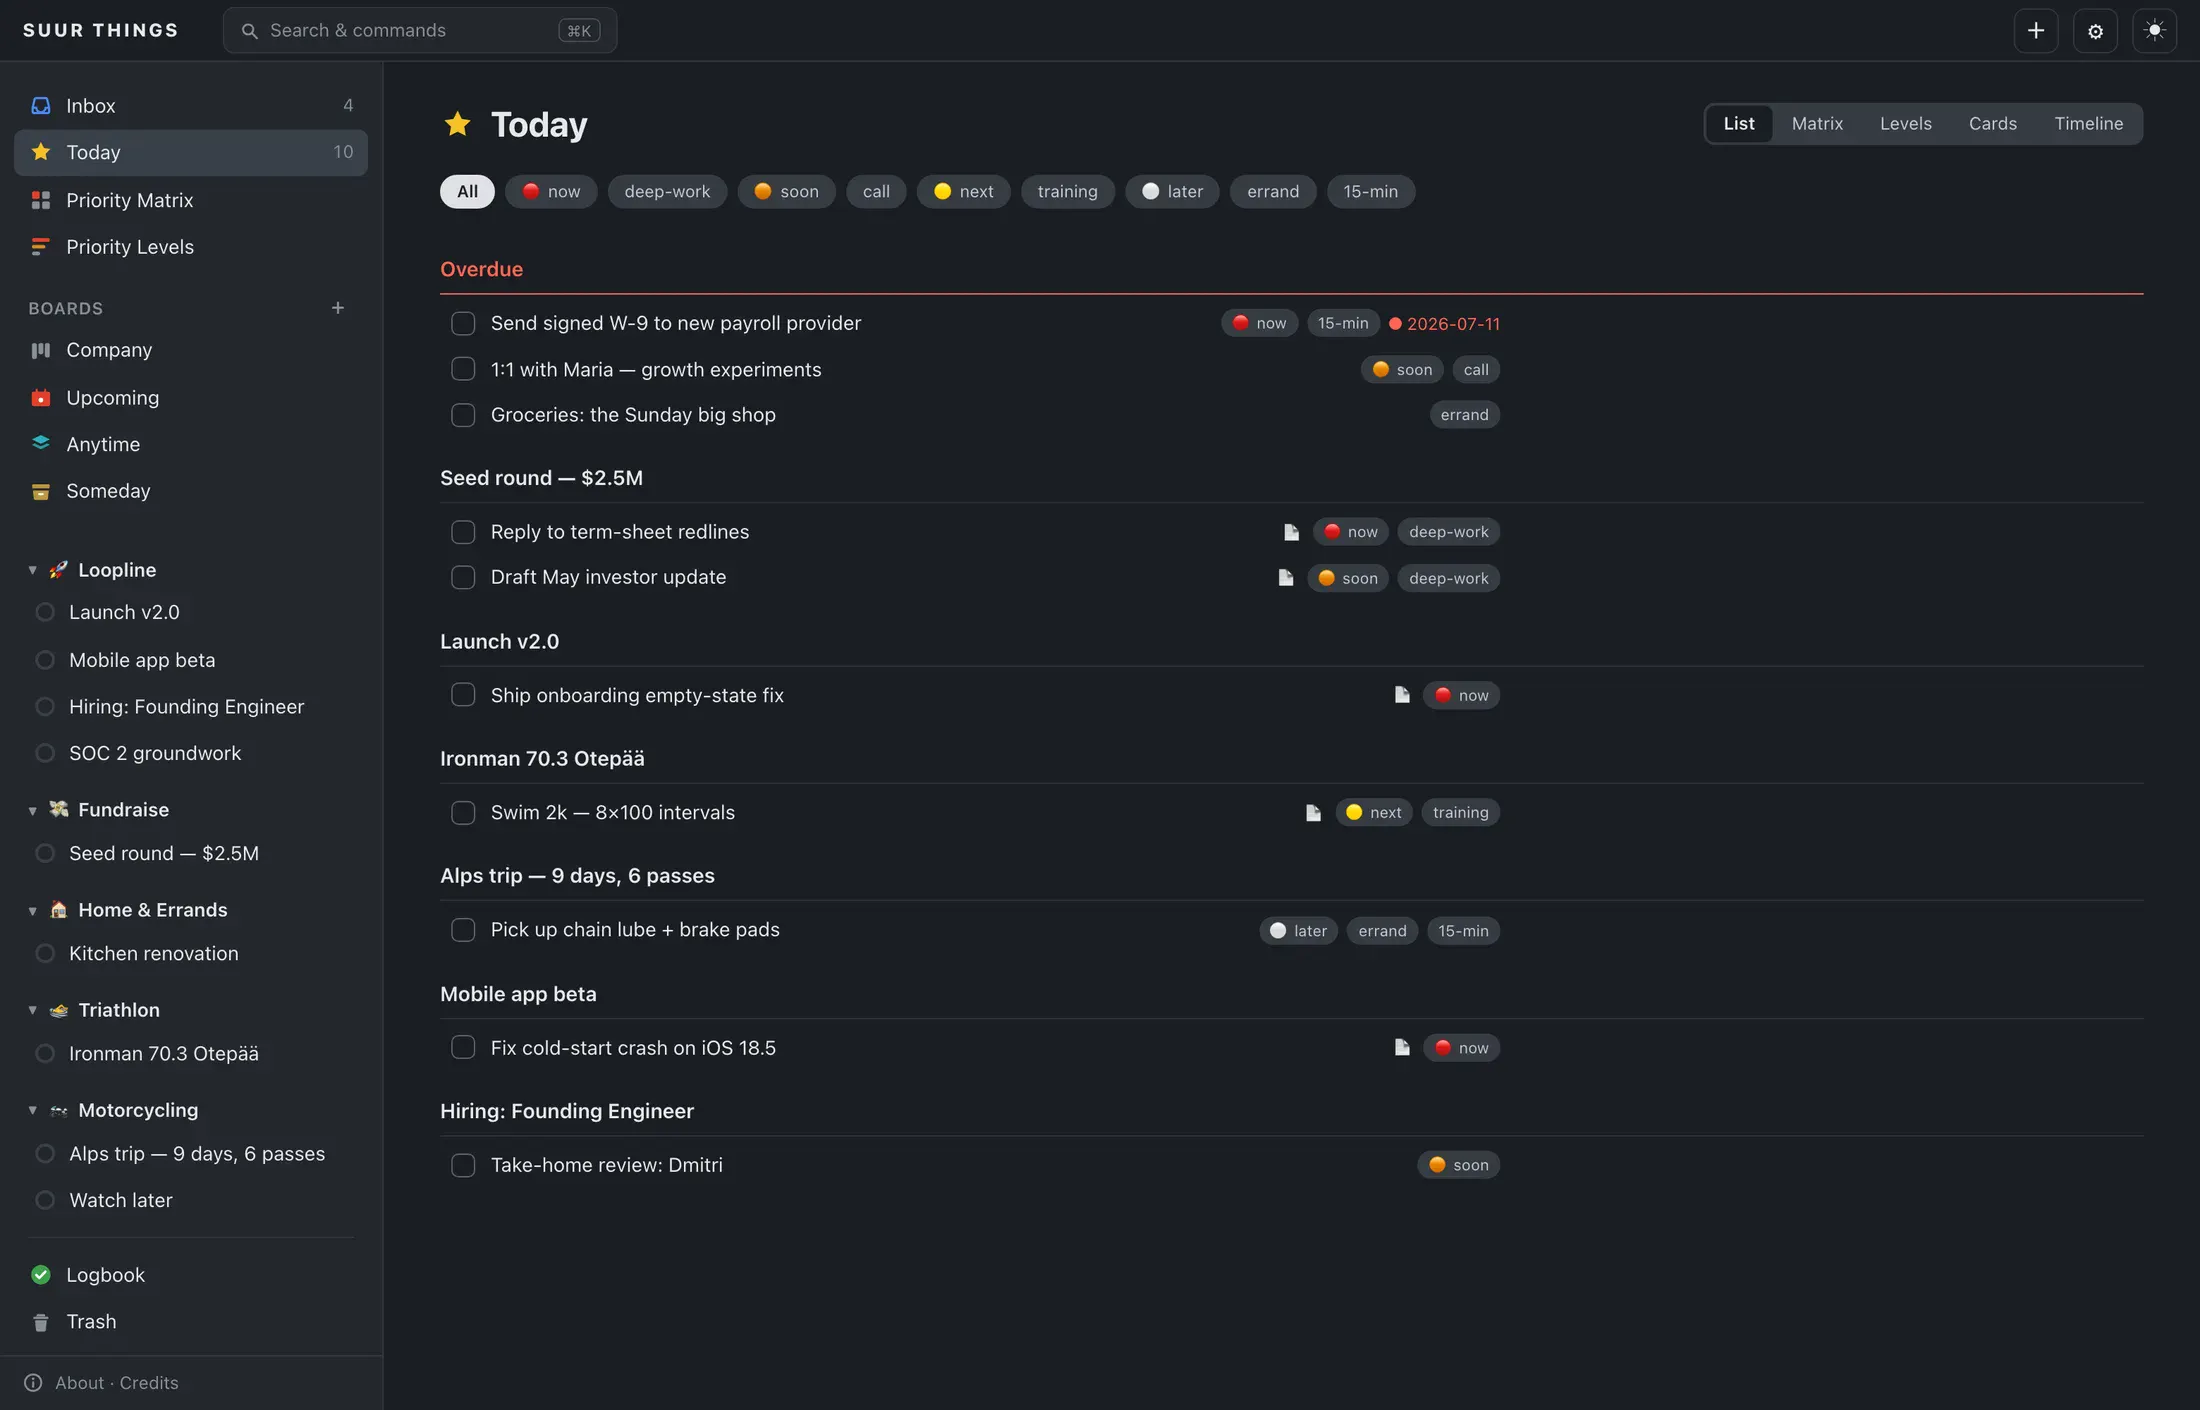Filter by the deep-work tag chip
This screenshot has width=2200, height=1410.
click(667, 192)
